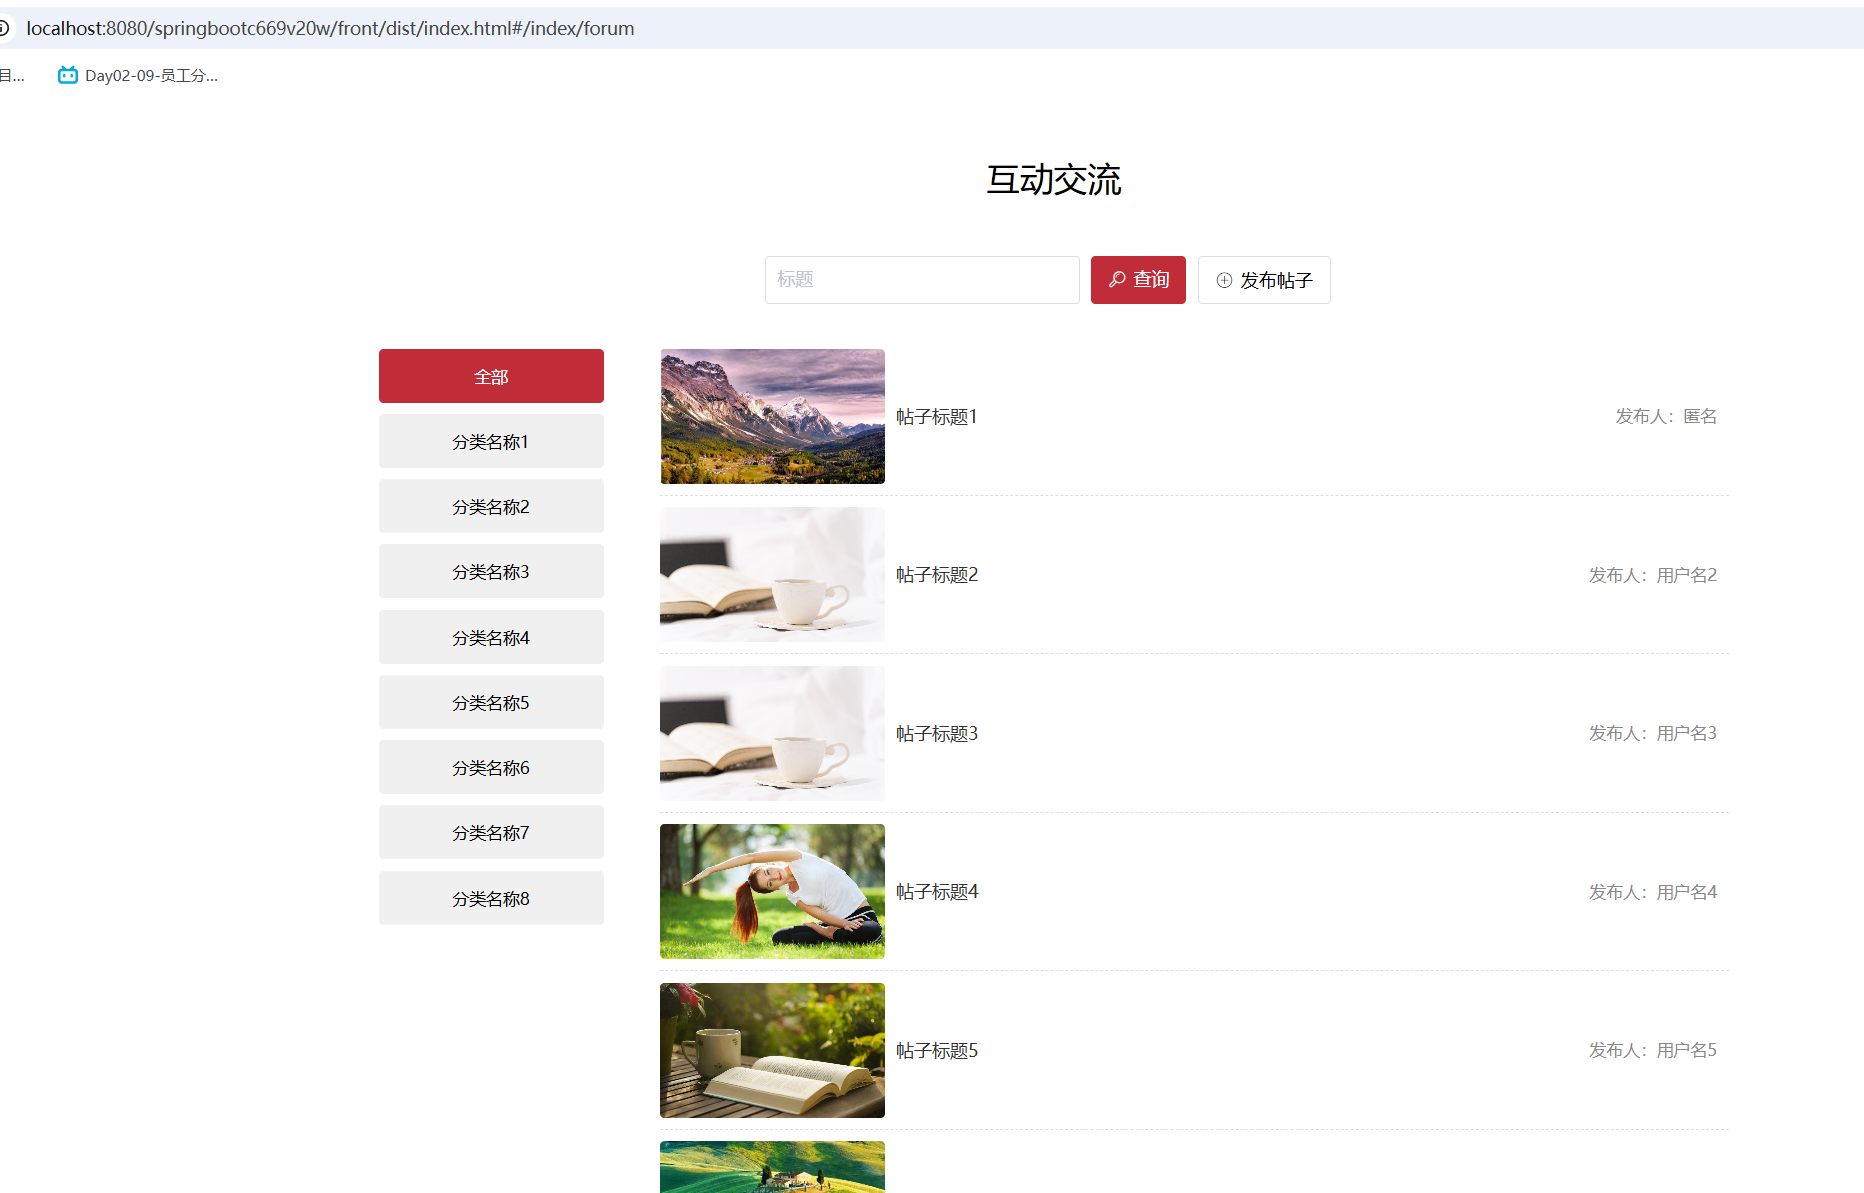Open the yoga woman post thumbnail
Image resolution: width=1864 pixels, height=1193 pixels.
(772, 891)
